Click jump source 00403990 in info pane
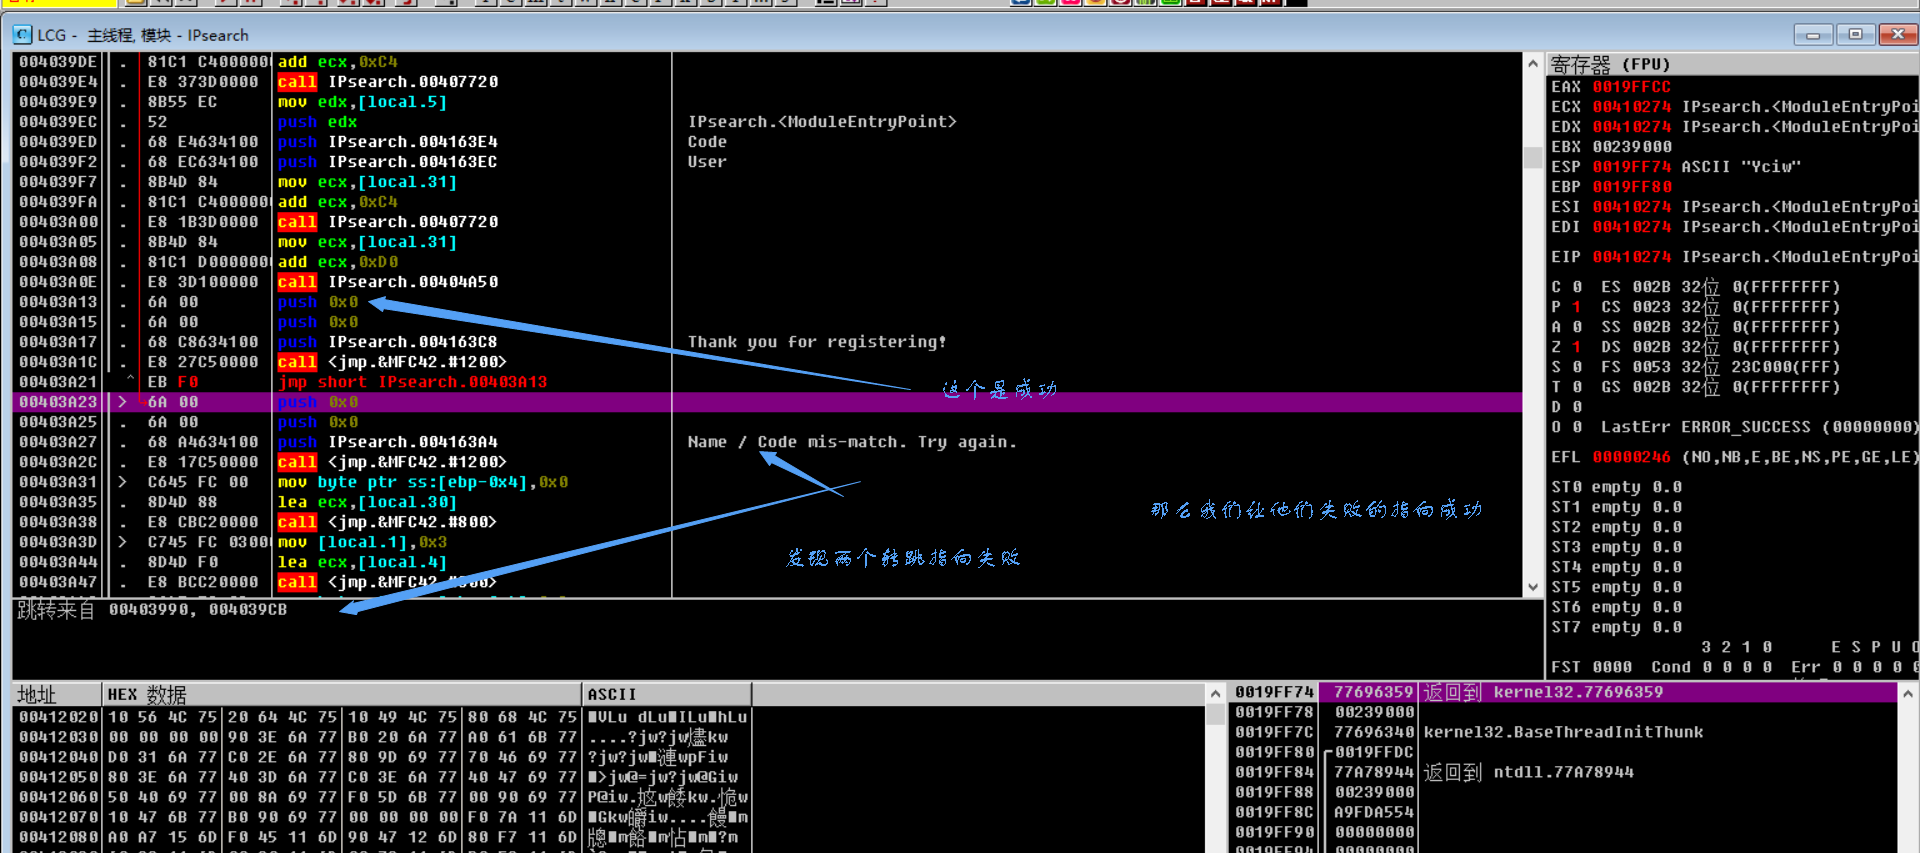The image size is (1920, 853). [x=148, y=609]
